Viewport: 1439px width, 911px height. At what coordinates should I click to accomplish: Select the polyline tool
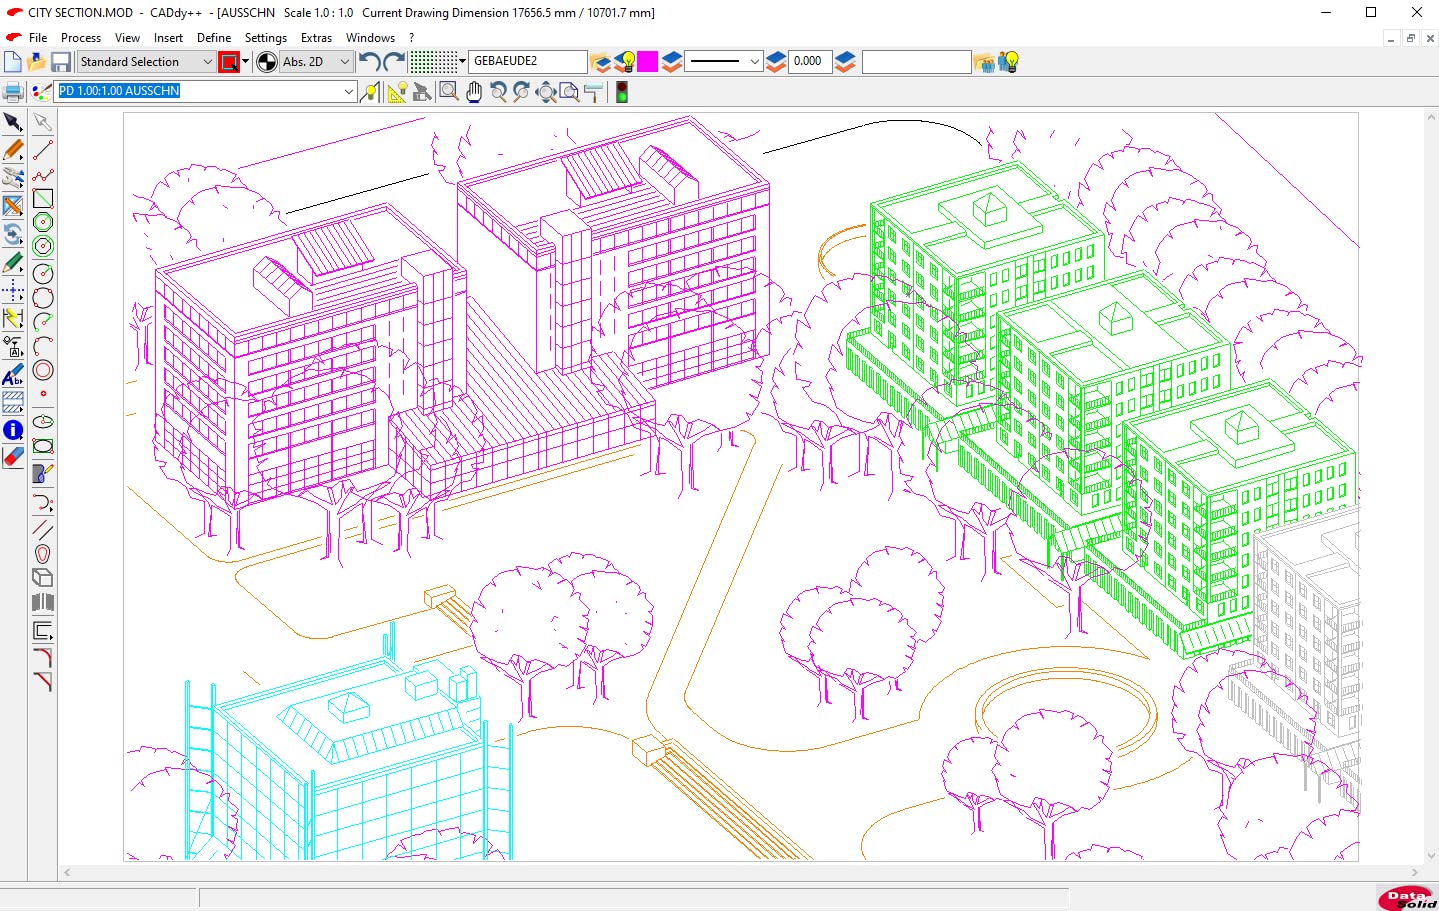43,175
